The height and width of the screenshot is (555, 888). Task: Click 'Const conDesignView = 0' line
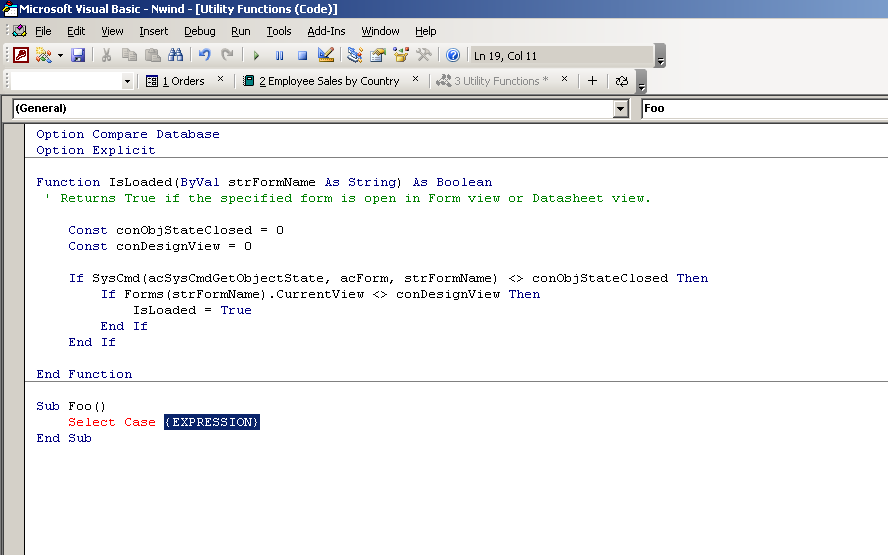pyautogui.click(x=160, y=246)
